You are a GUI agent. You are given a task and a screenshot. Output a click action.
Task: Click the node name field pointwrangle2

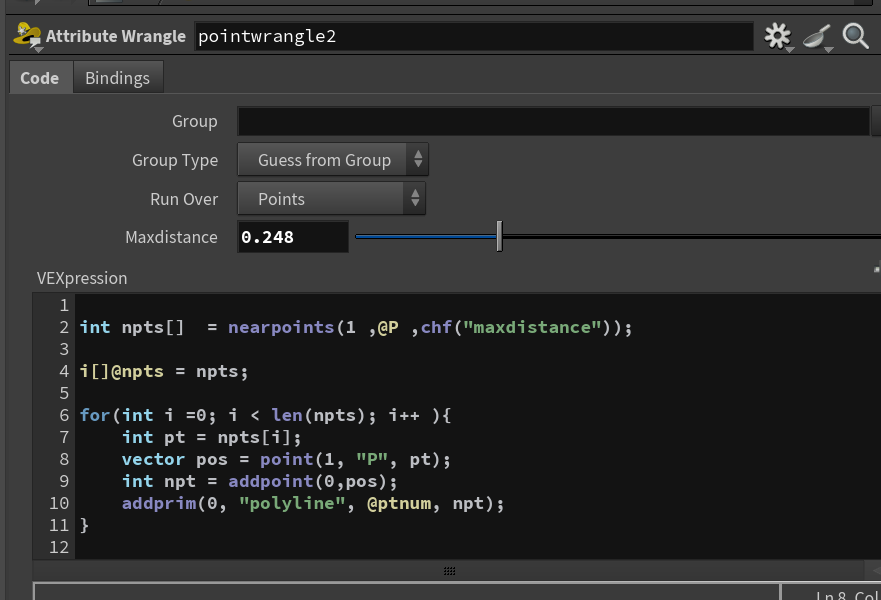click(474, 37)
